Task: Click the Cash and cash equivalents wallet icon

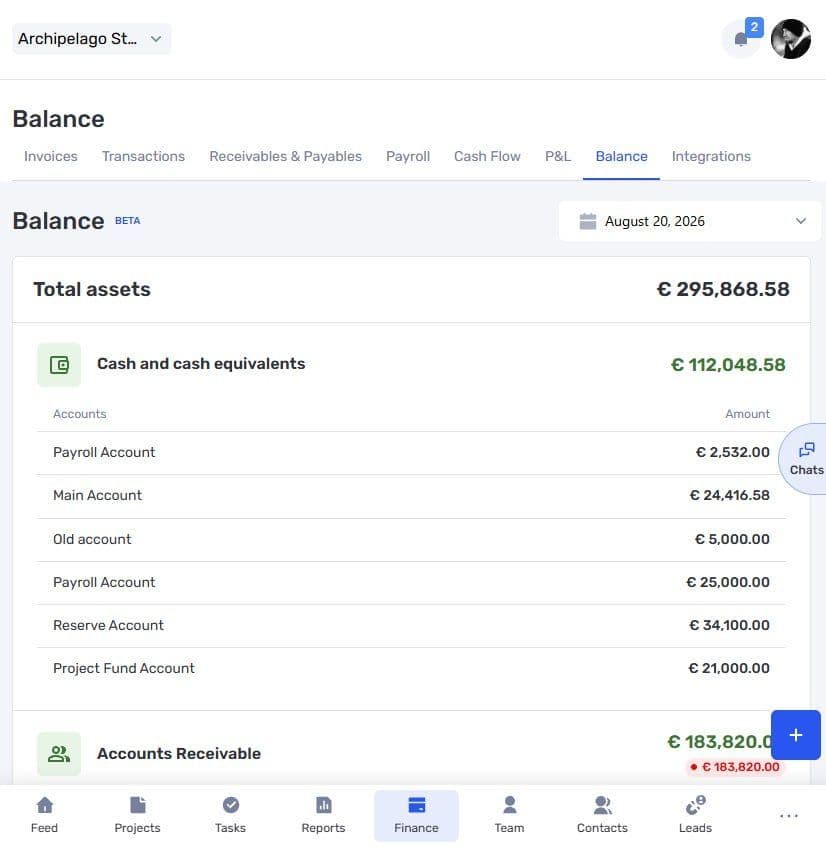Action: [59, 365]
